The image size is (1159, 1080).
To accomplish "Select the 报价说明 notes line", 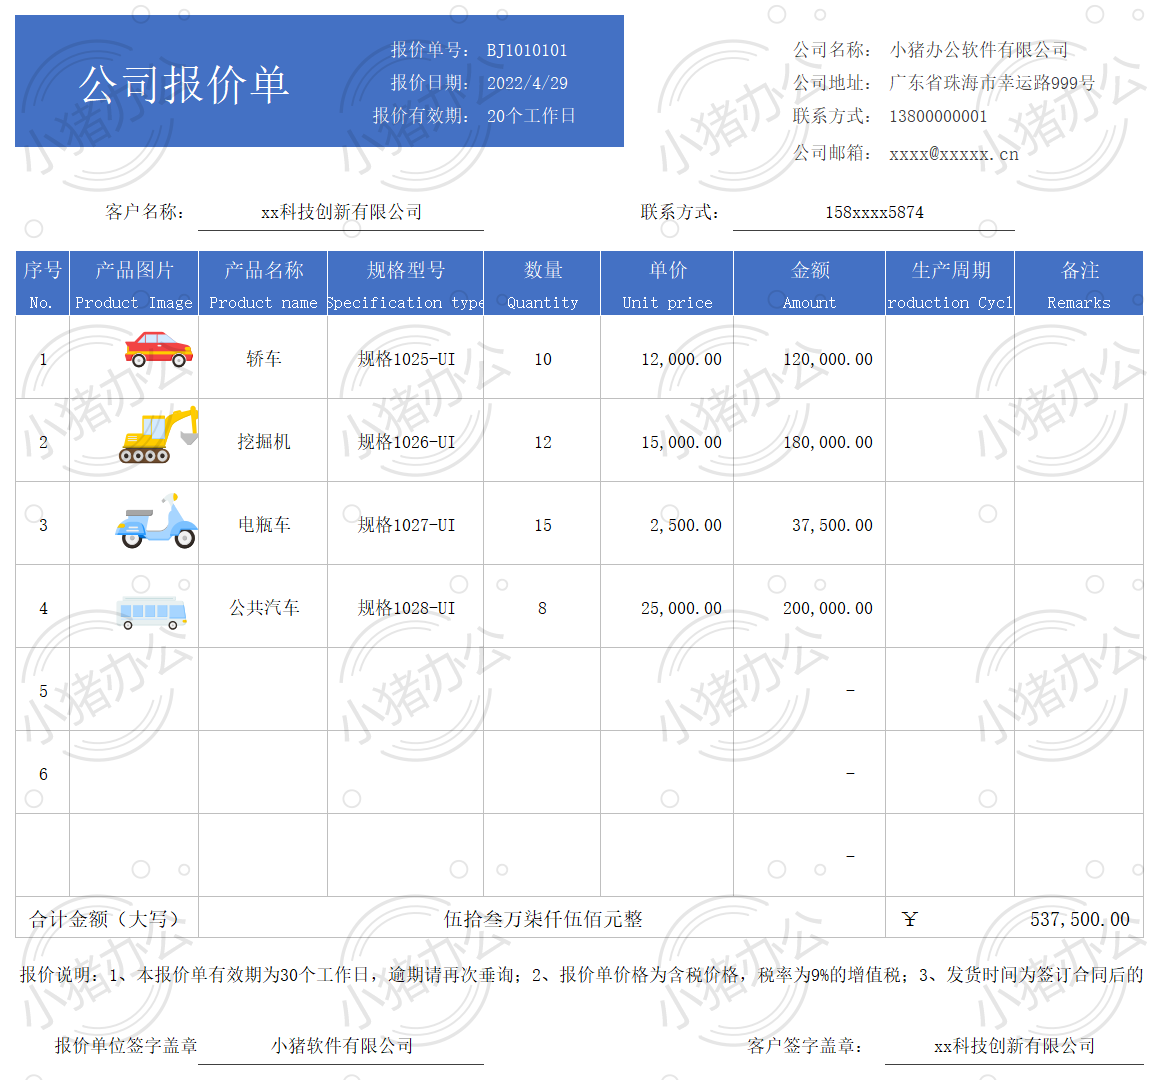I will (x=581, y=974).
